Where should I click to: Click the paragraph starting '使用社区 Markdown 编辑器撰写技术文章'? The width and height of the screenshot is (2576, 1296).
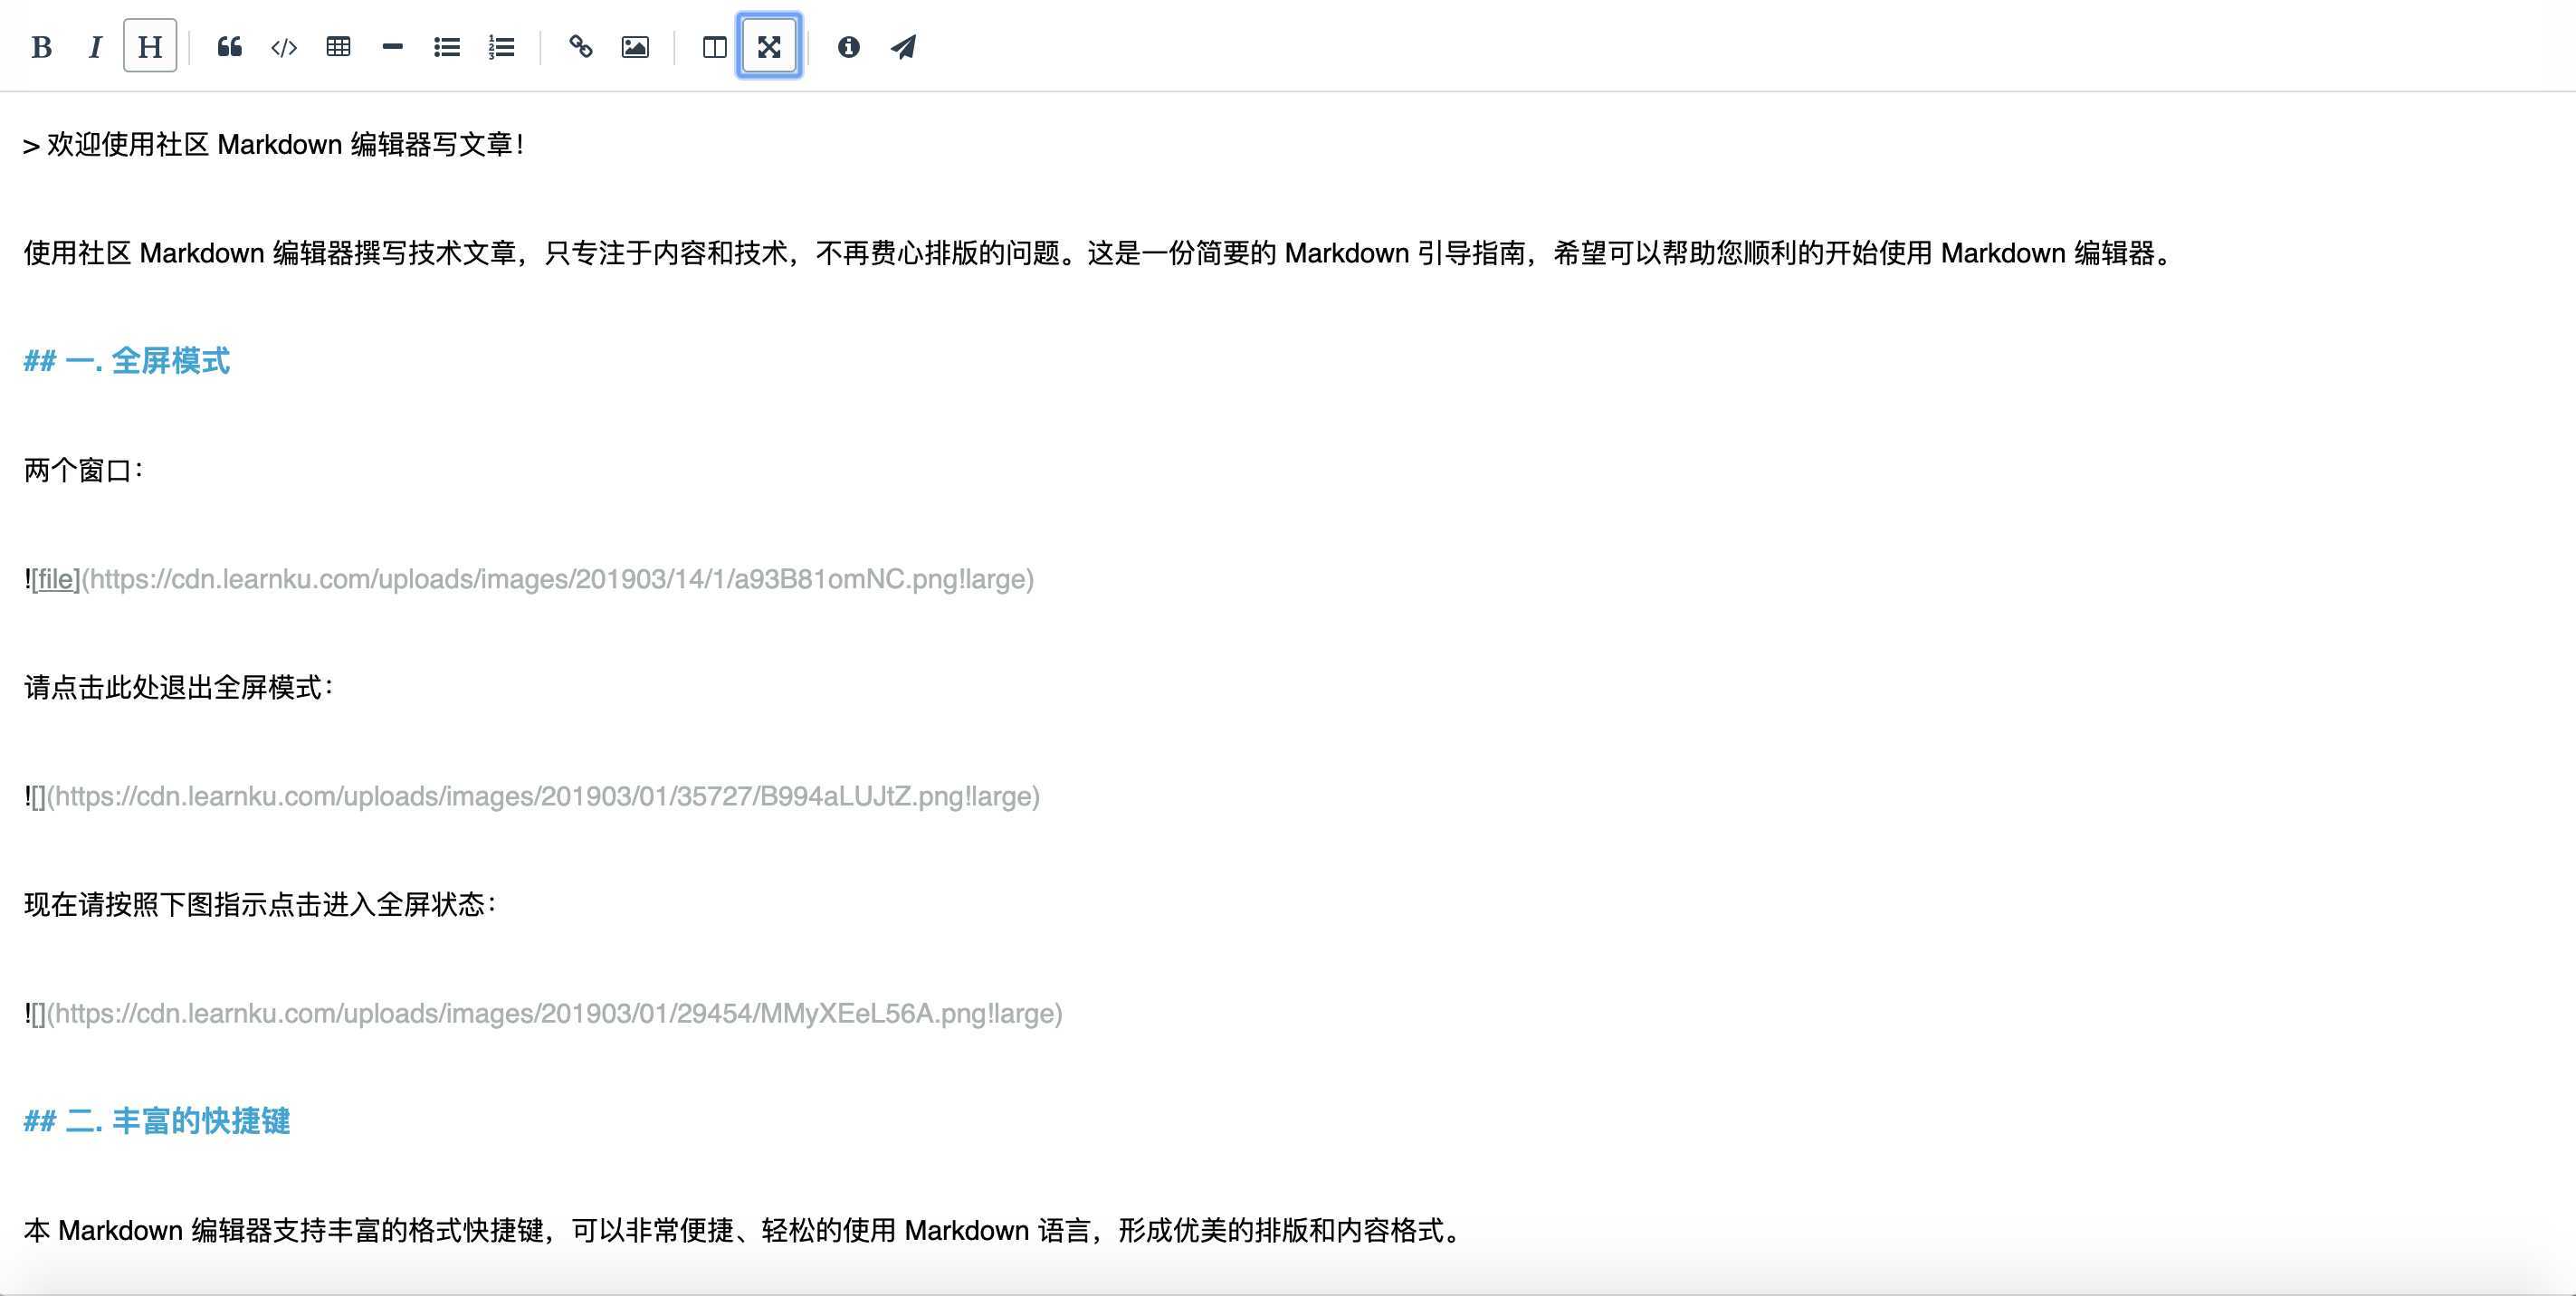pos(1099,253)
